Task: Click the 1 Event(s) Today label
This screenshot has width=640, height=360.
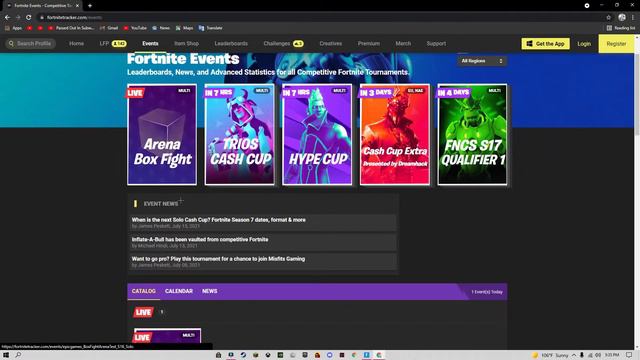Action: click(x=487, y=292)
